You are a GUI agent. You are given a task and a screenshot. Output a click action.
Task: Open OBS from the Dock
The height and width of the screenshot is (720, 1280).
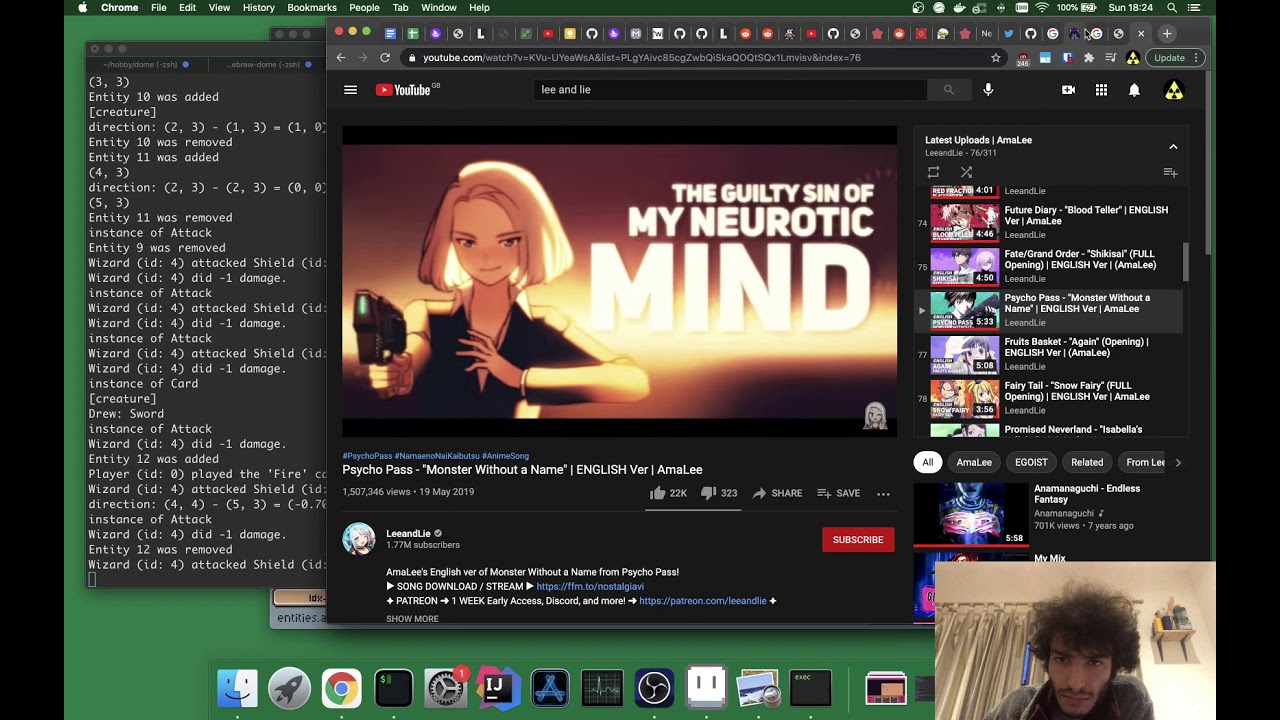[x=654, y=688]
